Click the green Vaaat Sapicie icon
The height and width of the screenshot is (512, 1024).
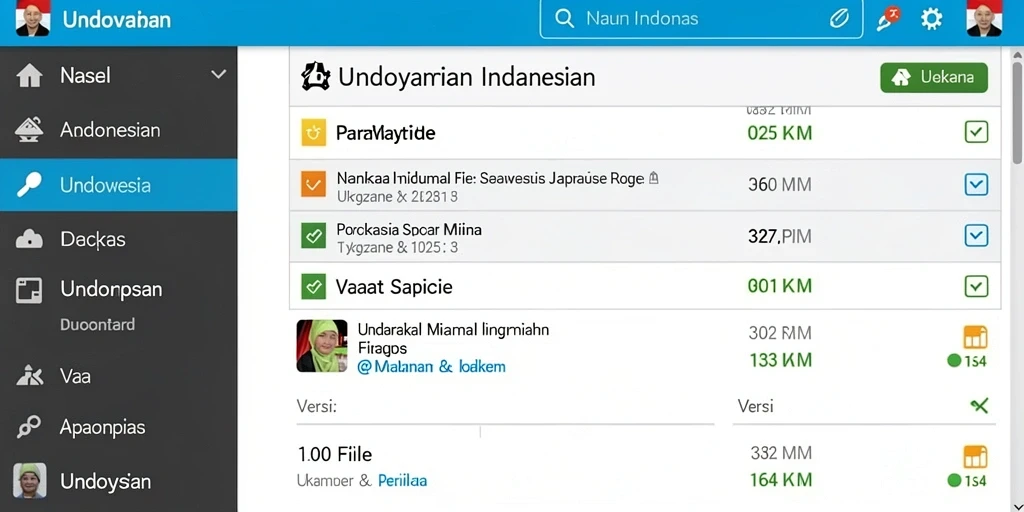tap(313, 286)
